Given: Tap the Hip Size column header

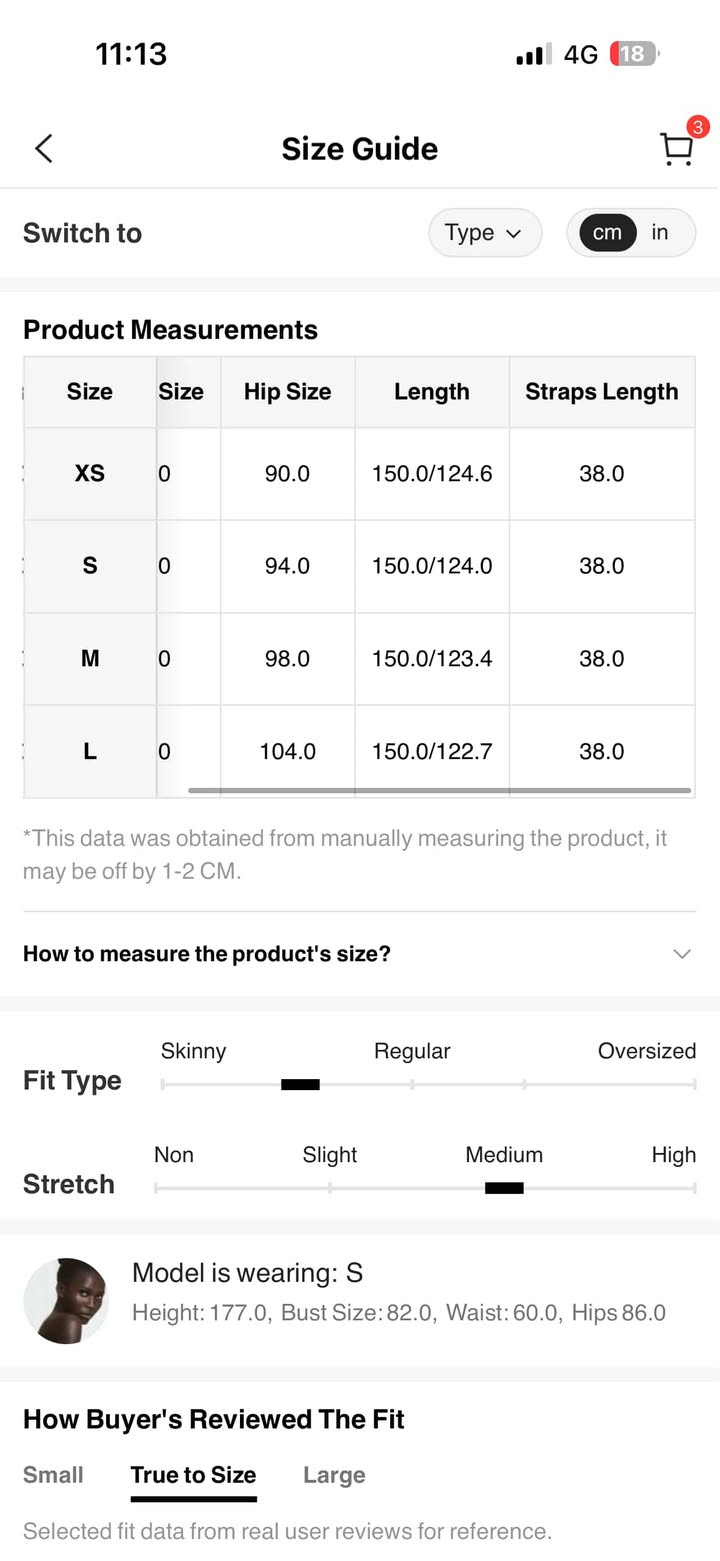Looking at the screenshot, I should pyautogui.click(x=287, y=392).
